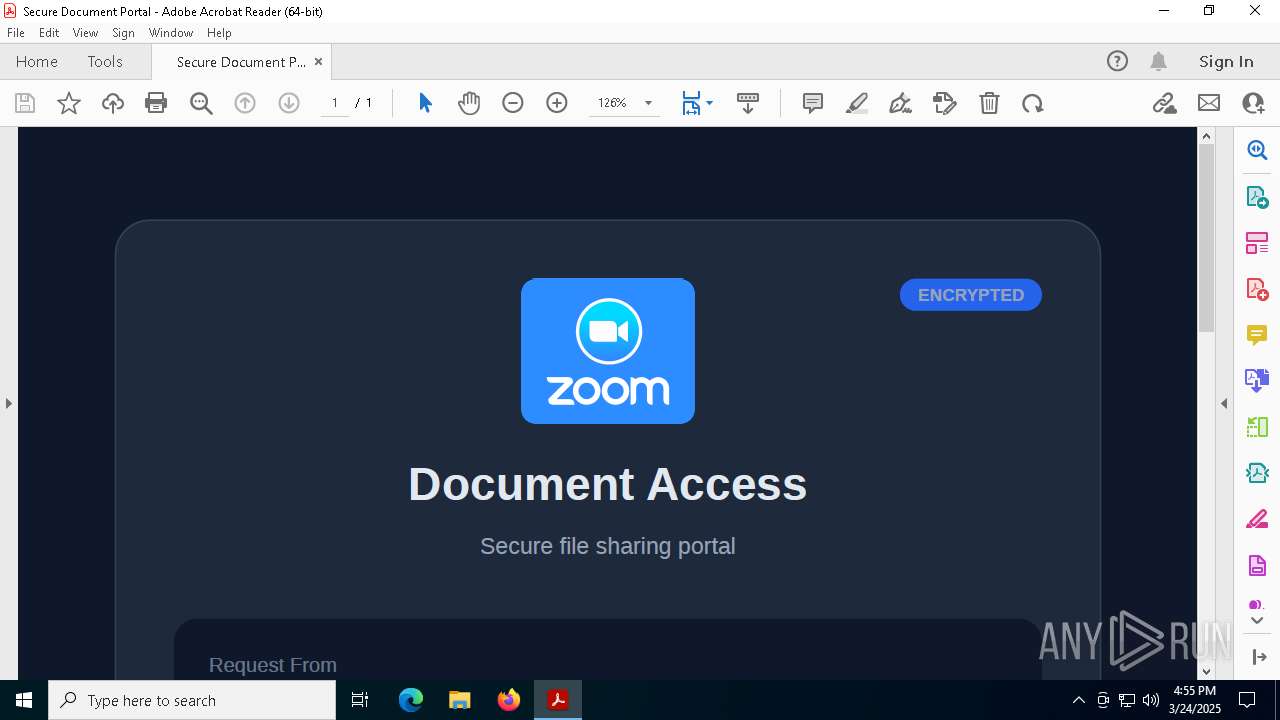Open the Help menu
This screenshot has width=1280, height=720.
click(219, 33)
